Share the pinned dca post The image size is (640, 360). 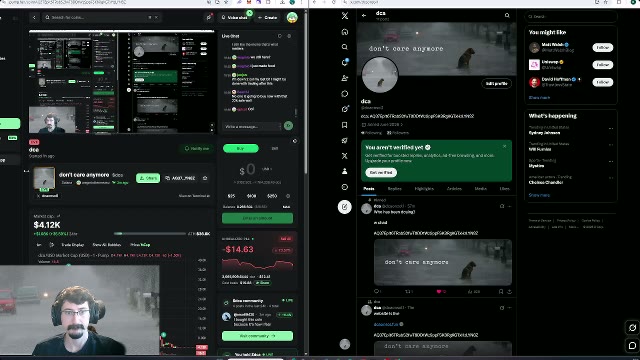tap(509, 291)
